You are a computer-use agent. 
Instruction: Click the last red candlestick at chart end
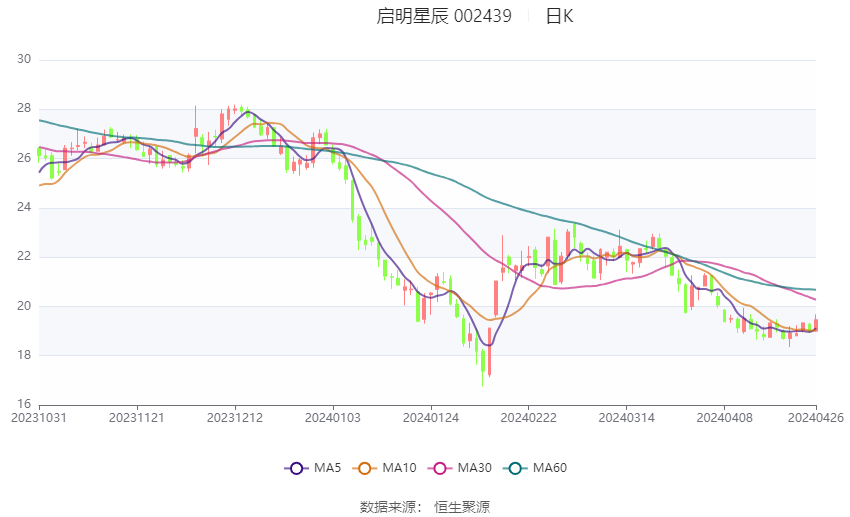[816, 324]
